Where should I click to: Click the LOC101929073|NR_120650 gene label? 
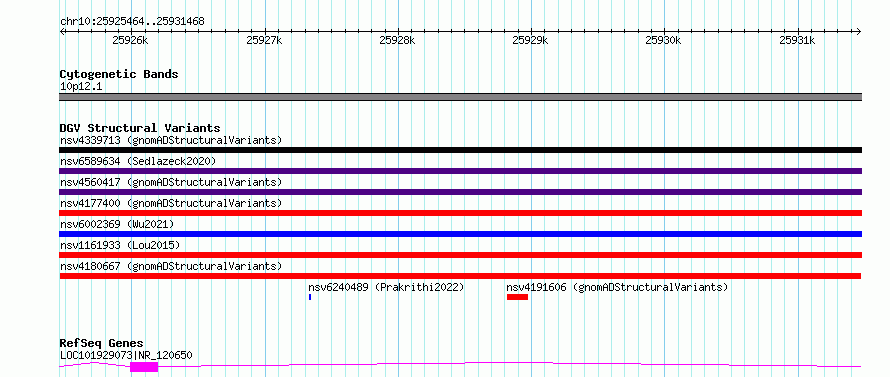(x=126, y=355)
